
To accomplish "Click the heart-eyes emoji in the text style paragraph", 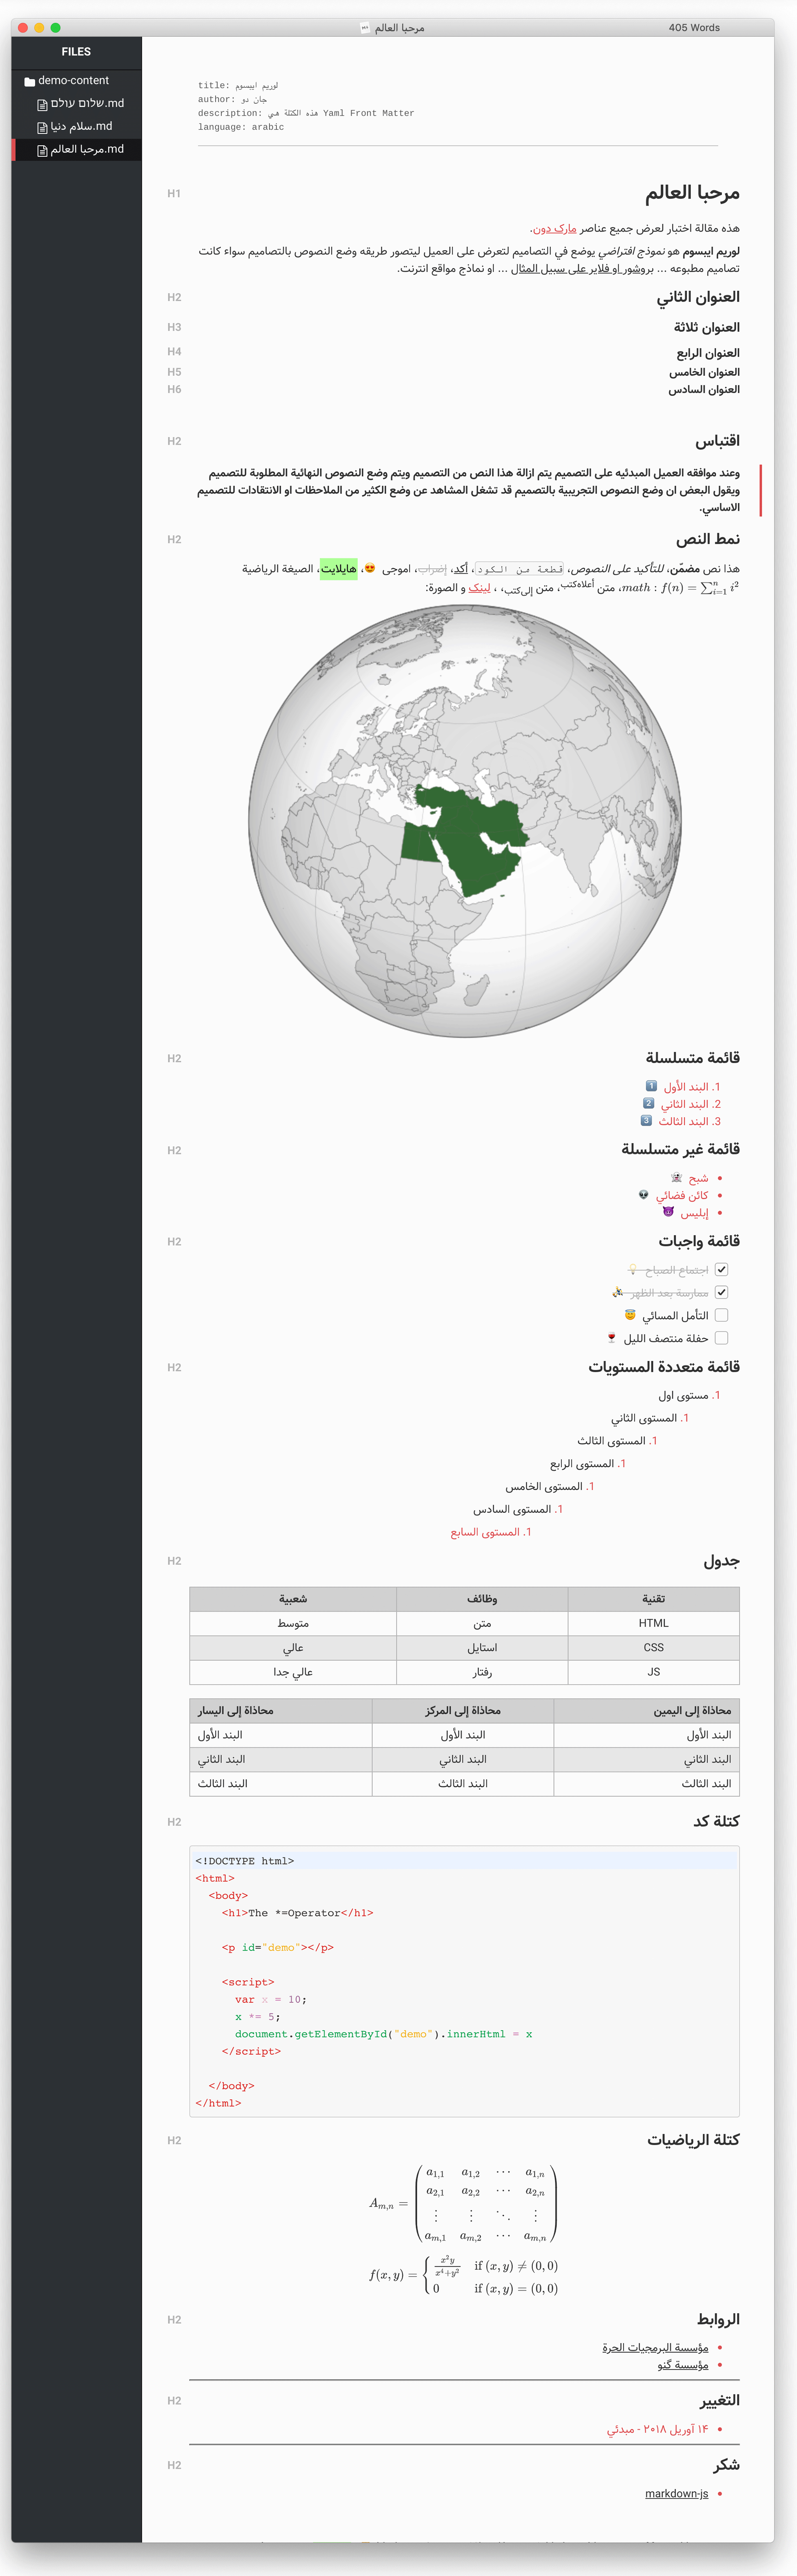I will [369, 568].
